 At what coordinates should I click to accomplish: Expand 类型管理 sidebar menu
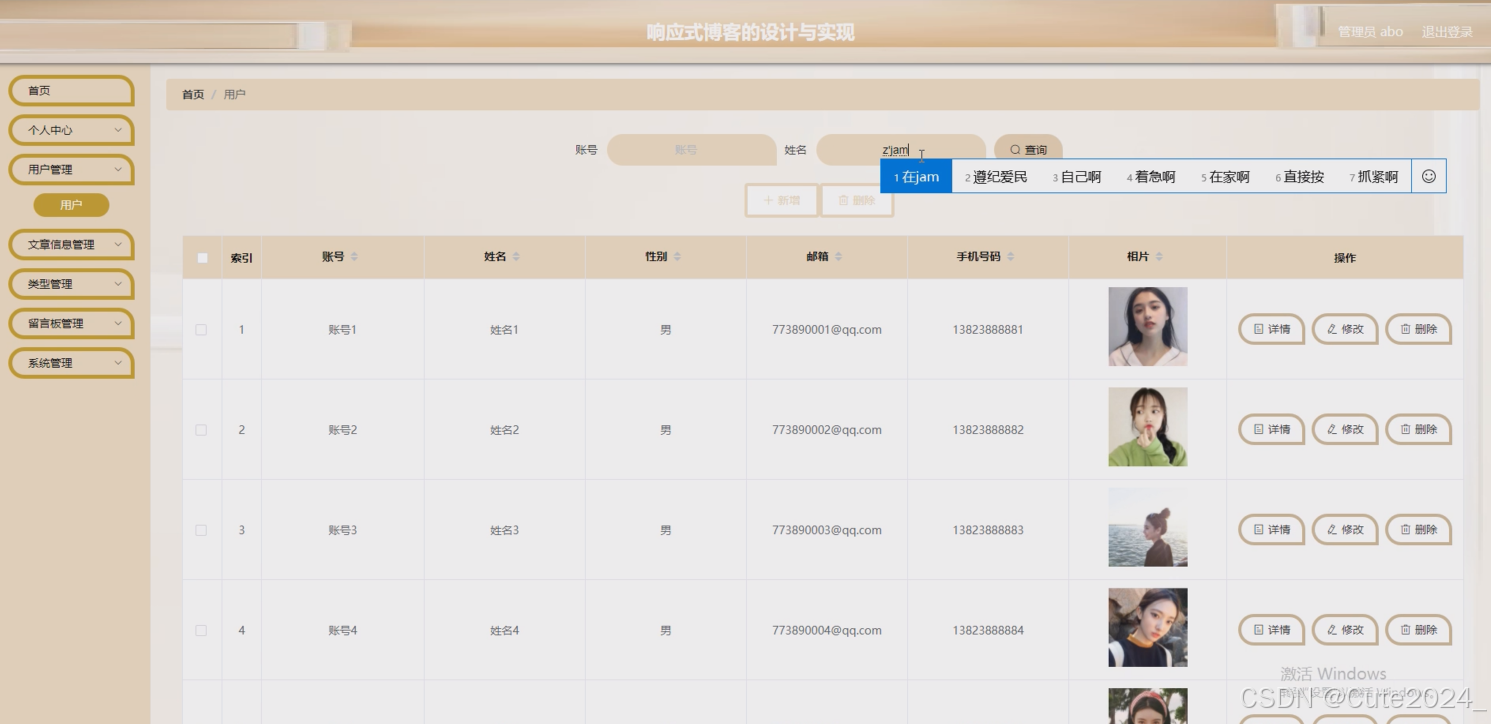(x=71, y=284)
